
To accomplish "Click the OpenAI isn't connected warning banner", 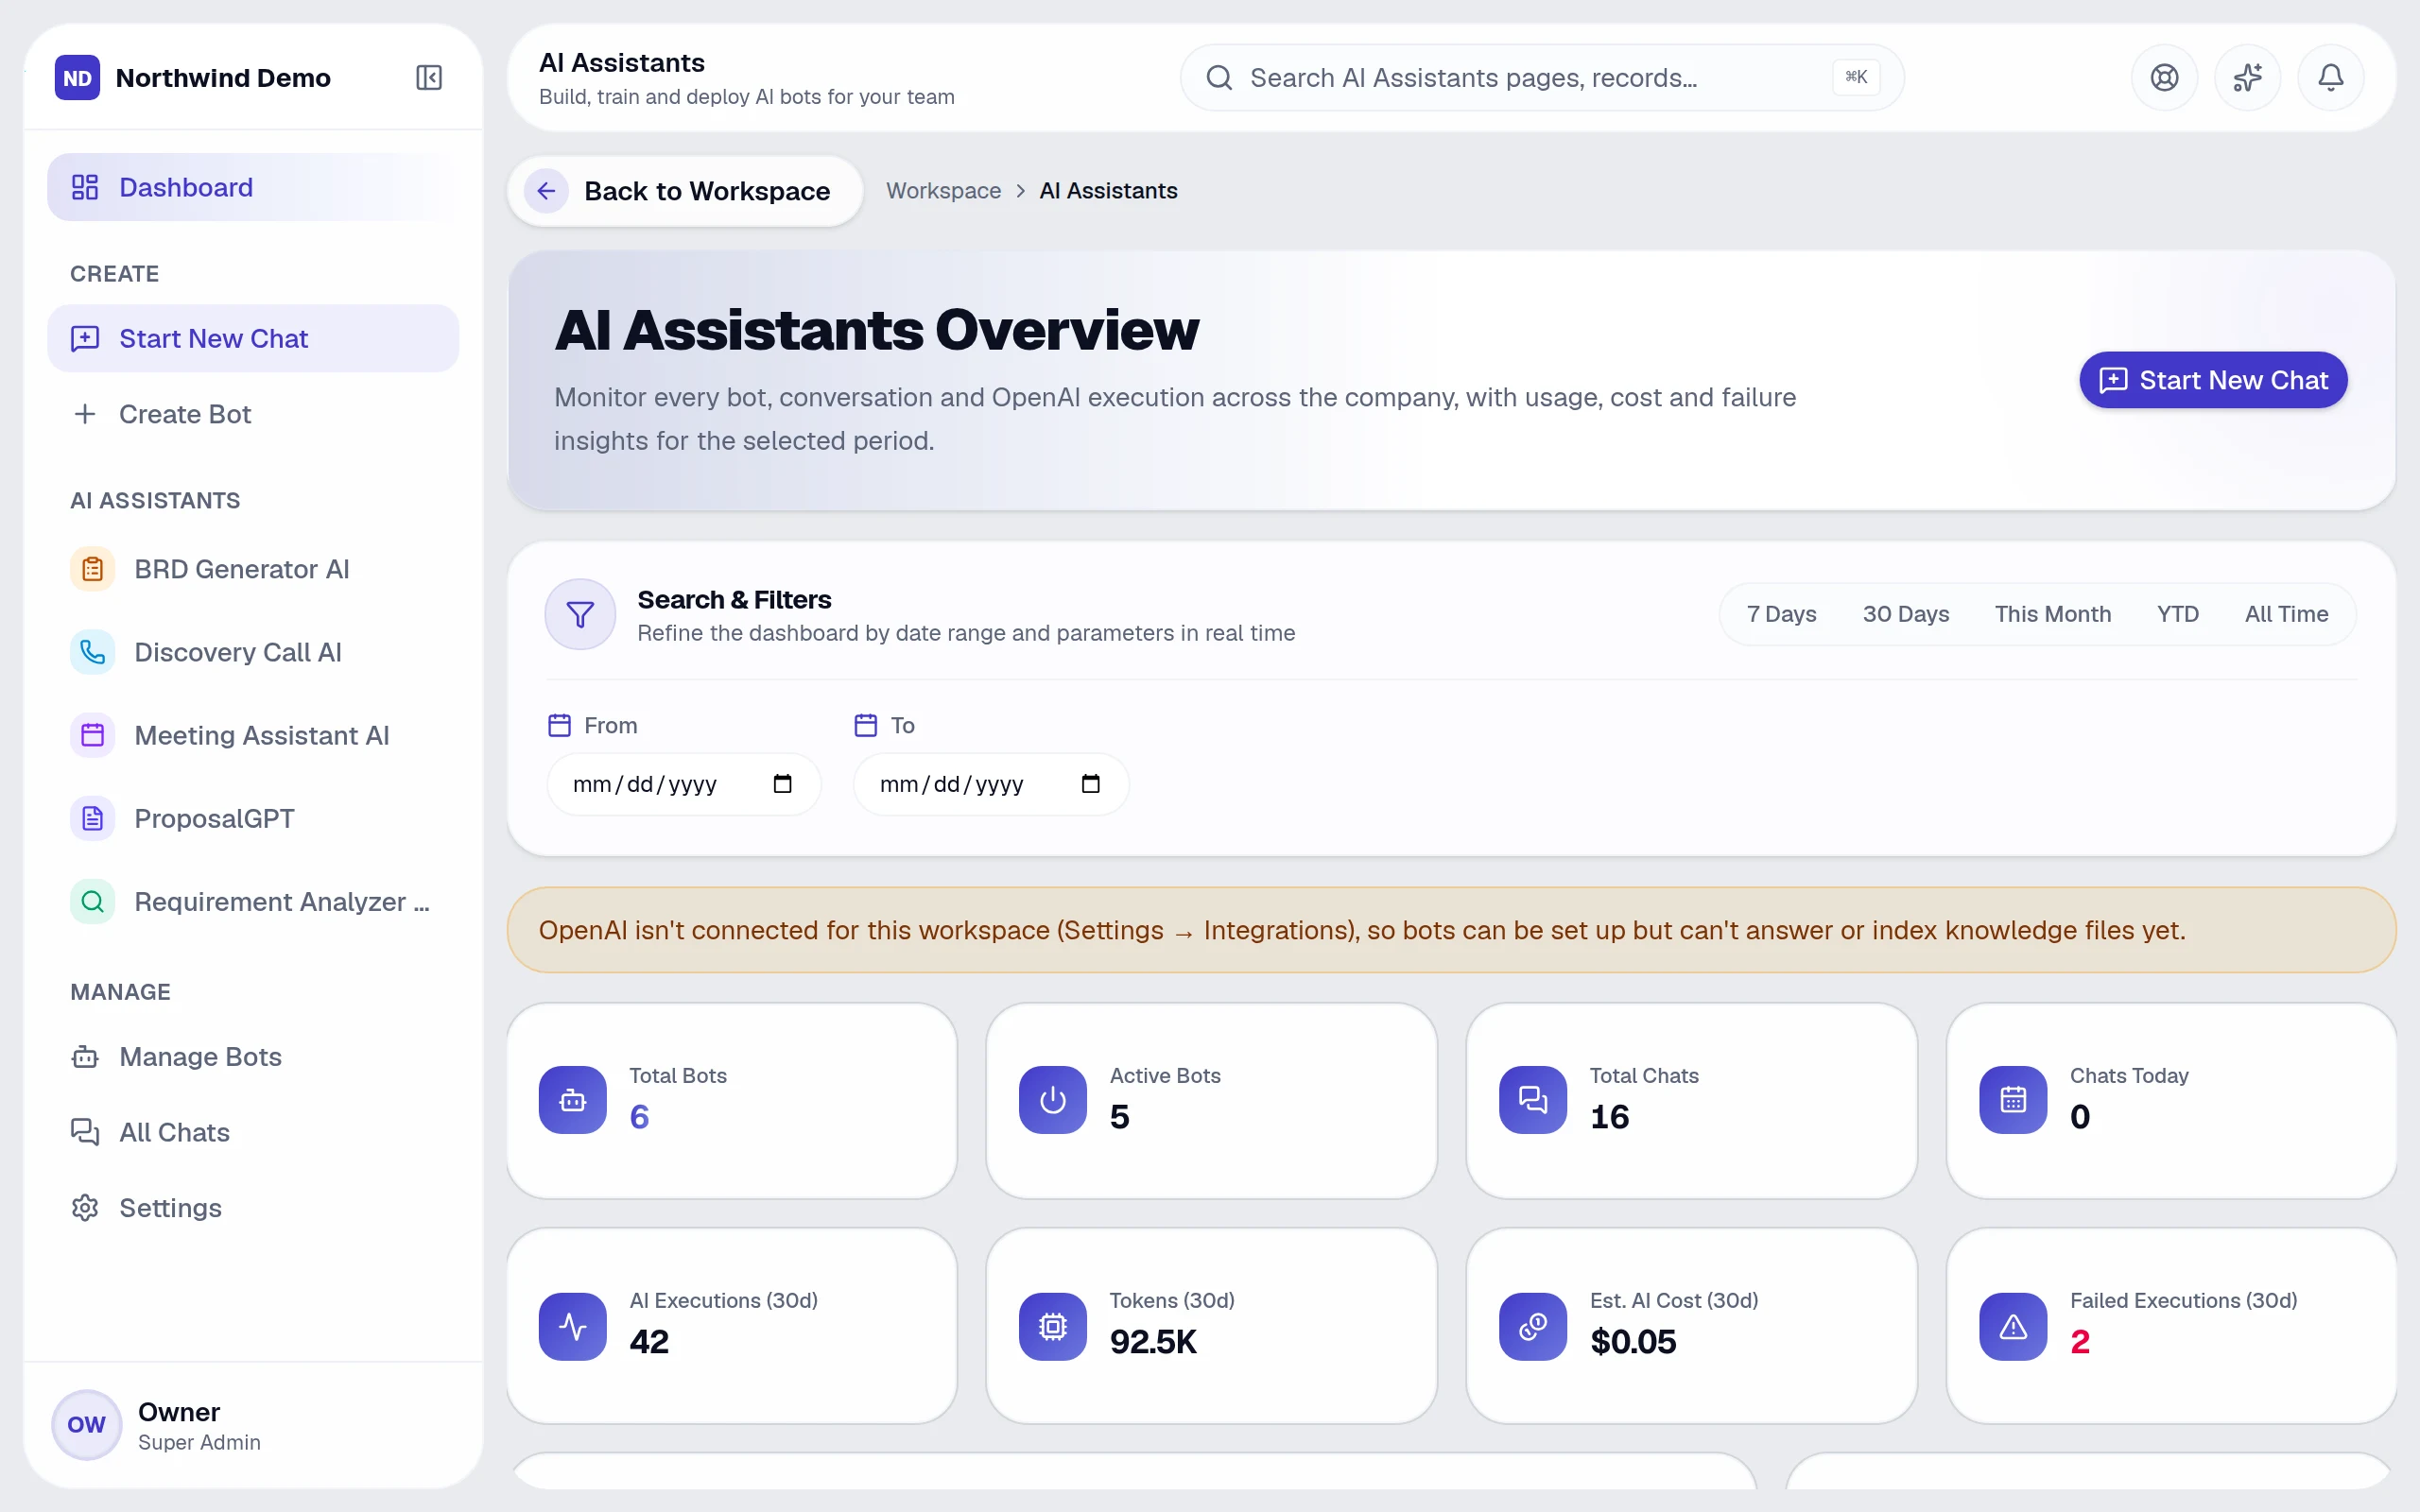I will click(1451, 930).
